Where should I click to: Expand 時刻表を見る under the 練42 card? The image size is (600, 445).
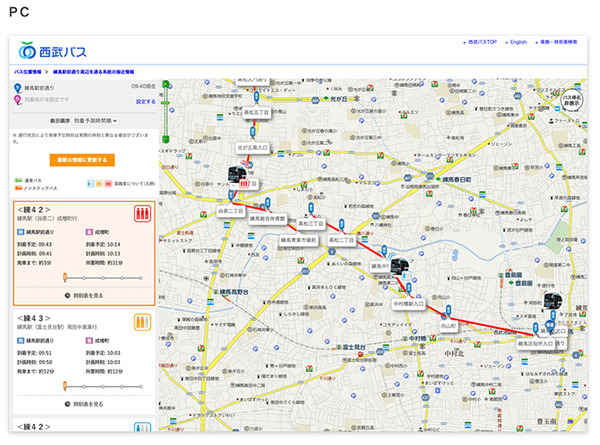[82, 296]
